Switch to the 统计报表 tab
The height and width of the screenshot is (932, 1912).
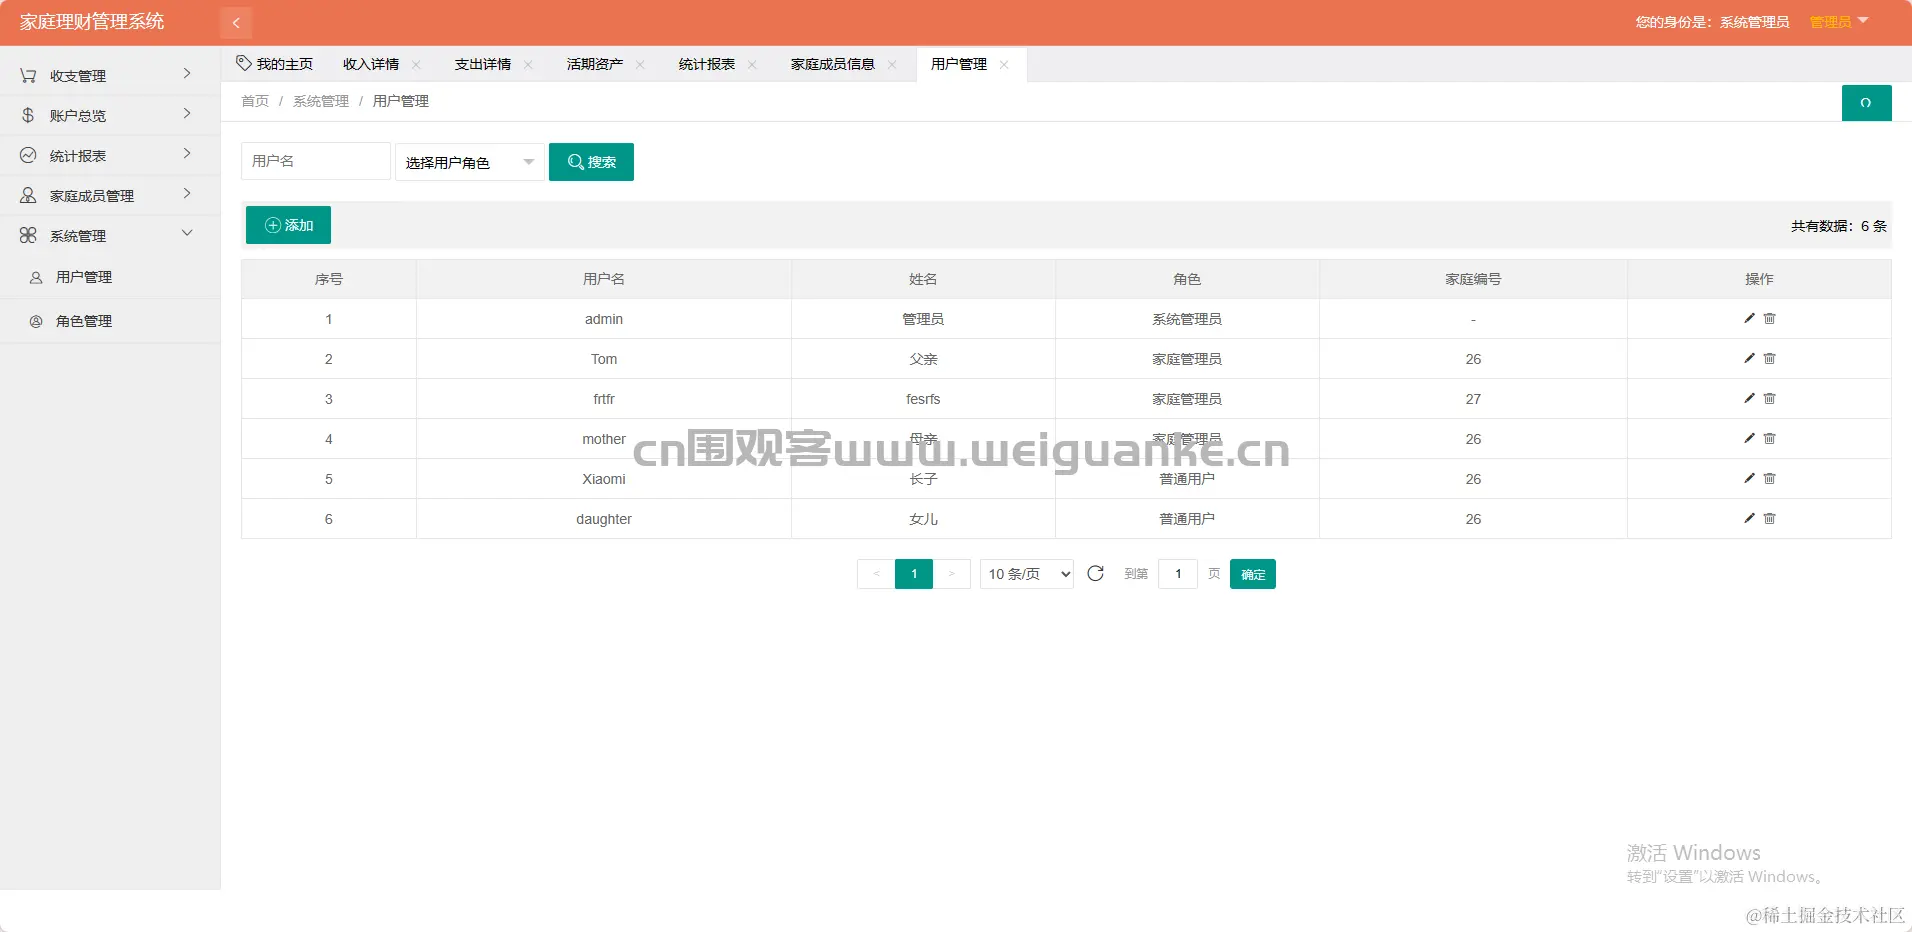click(707, 64)
